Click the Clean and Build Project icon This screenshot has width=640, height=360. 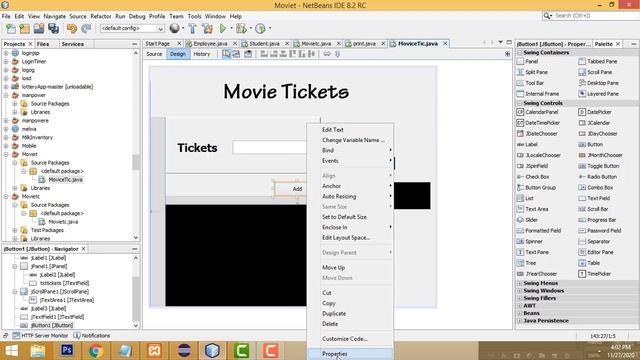207,29
